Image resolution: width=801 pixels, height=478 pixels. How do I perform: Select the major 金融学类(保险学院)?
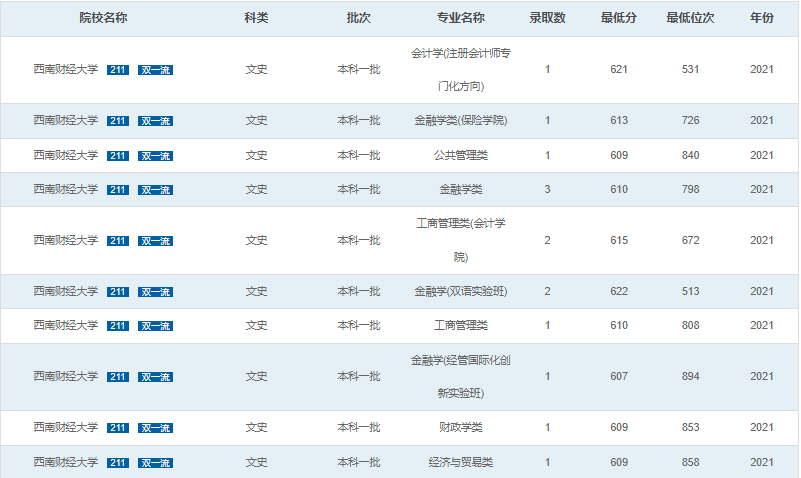point(461,121)
